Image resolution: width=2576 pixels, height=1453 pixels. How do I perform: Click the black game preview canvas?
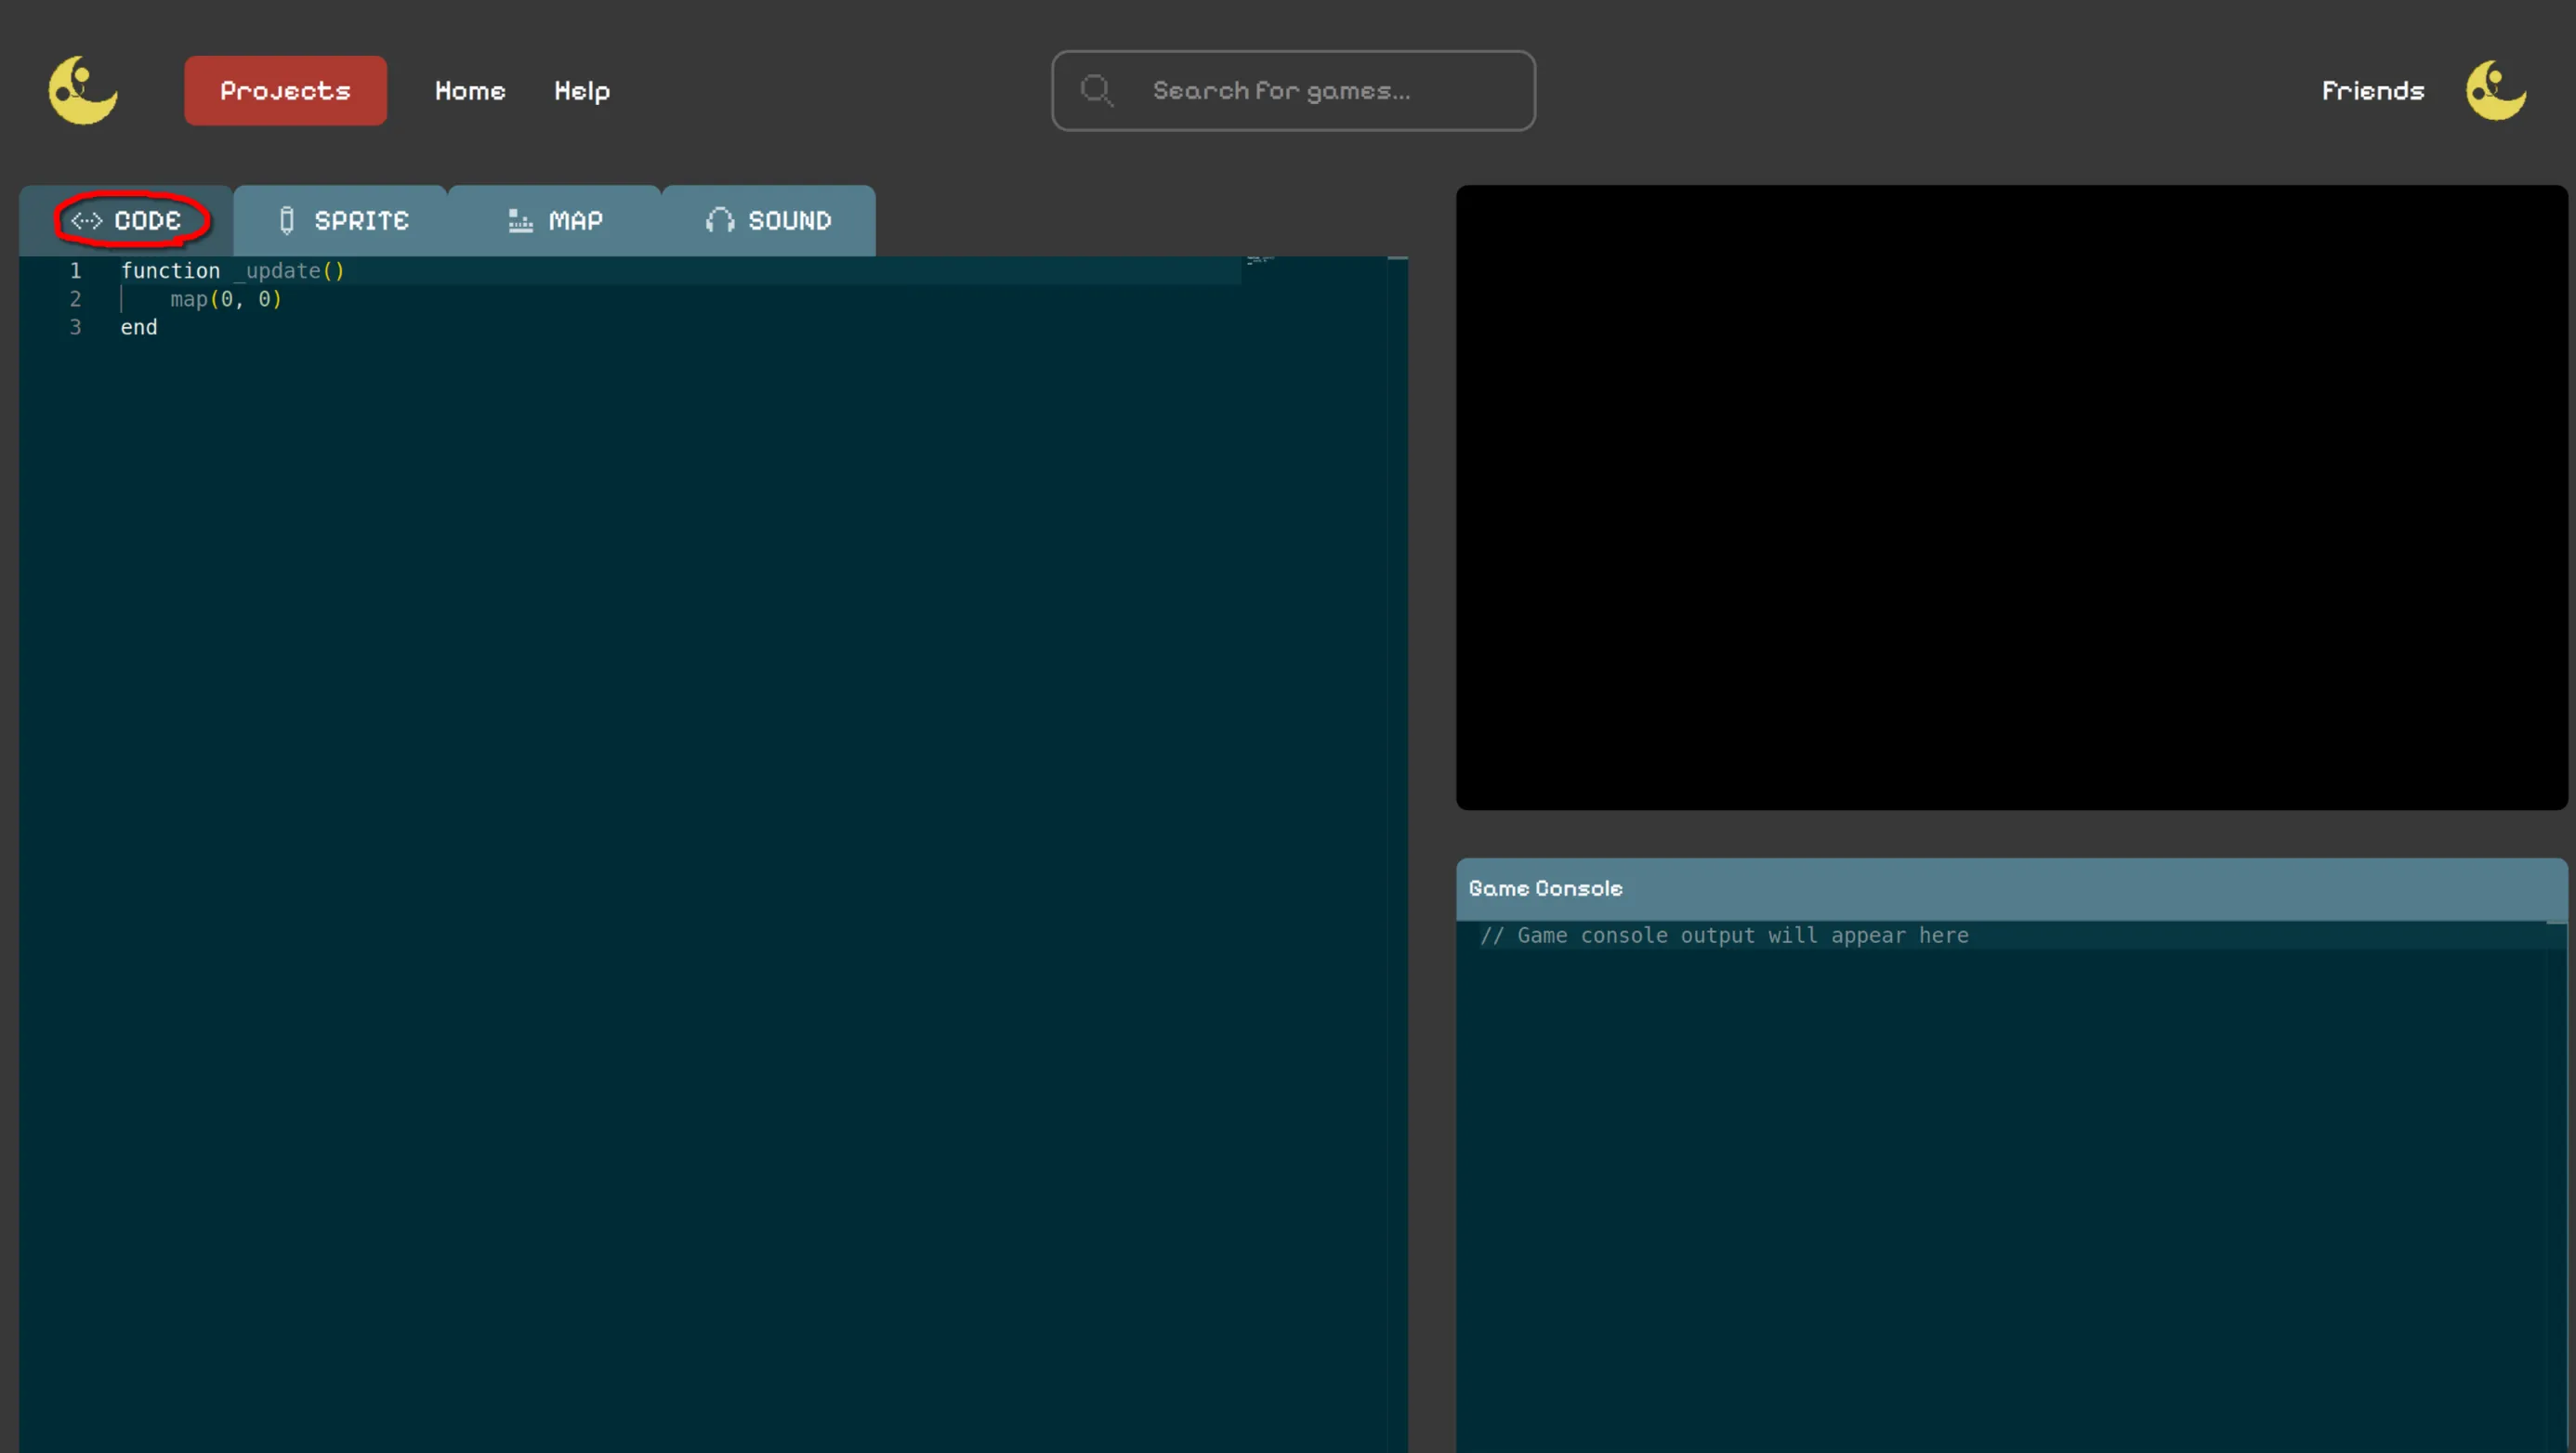pyautogui.click(x=2011, y=497)
